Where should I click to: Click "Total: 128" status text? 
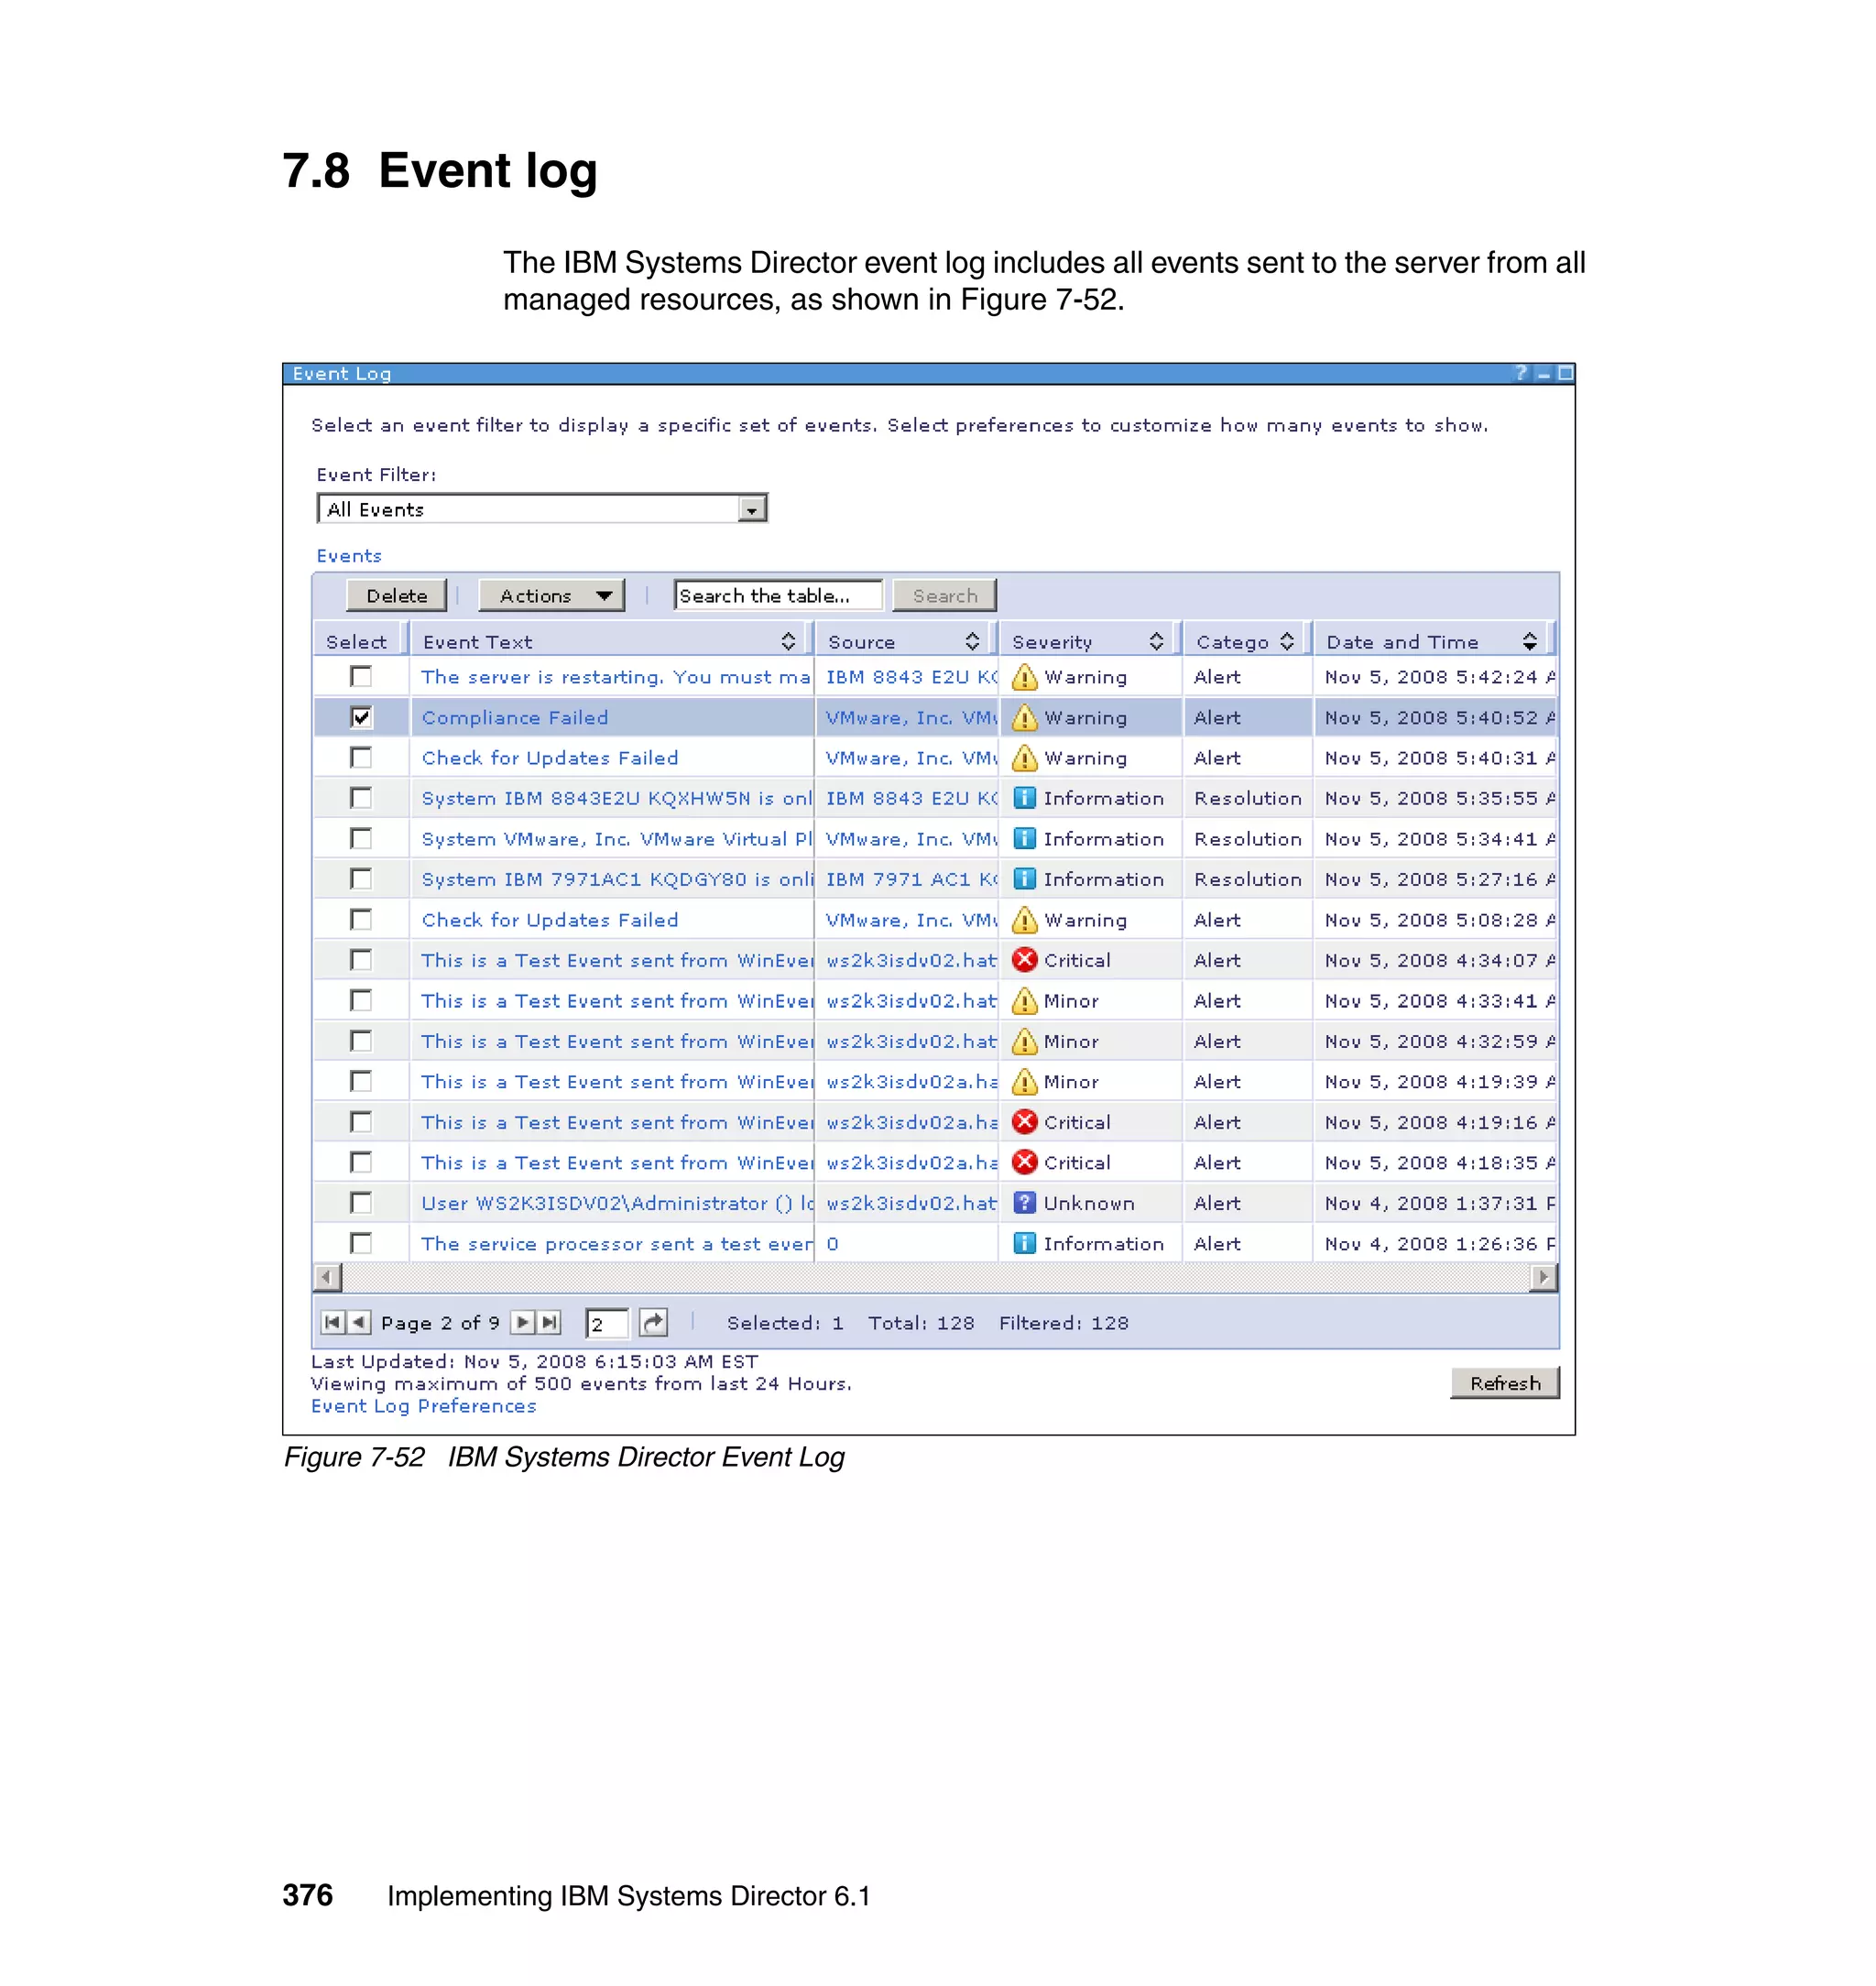(921, 1322)
